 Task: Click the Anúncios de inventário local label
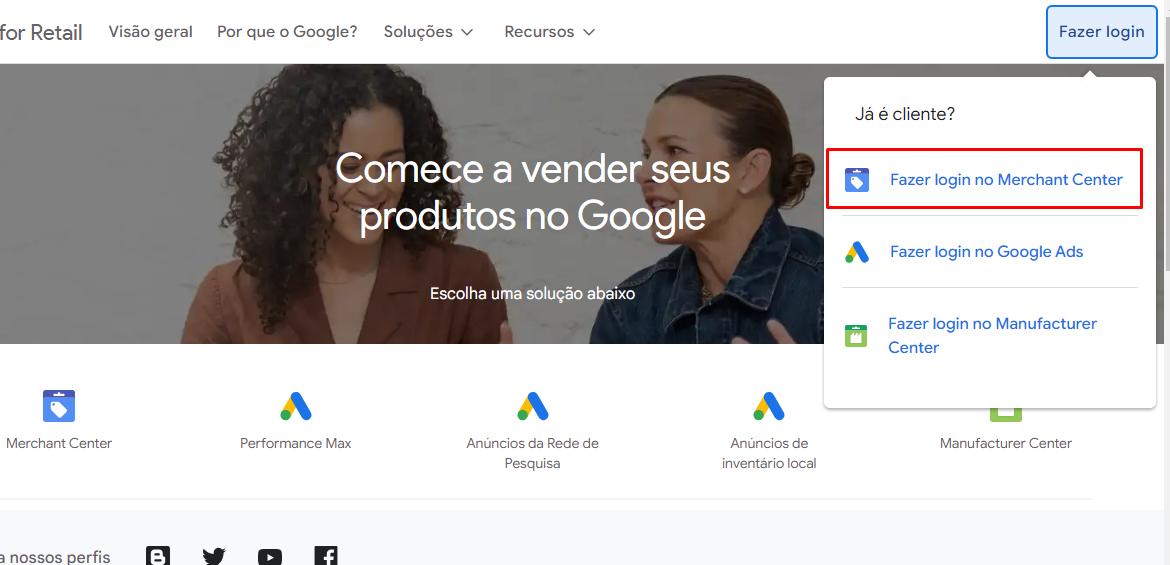769,453
